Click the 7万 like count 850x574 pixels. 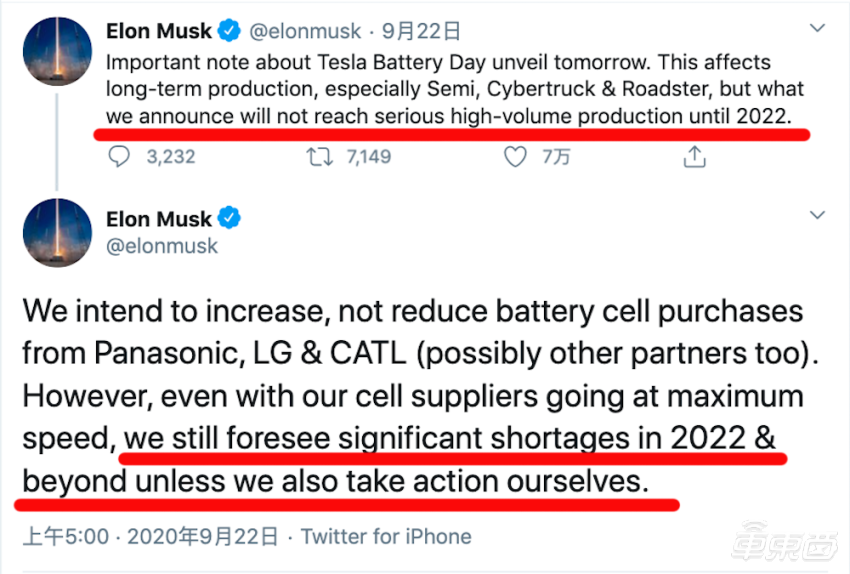tap(556, 157)
